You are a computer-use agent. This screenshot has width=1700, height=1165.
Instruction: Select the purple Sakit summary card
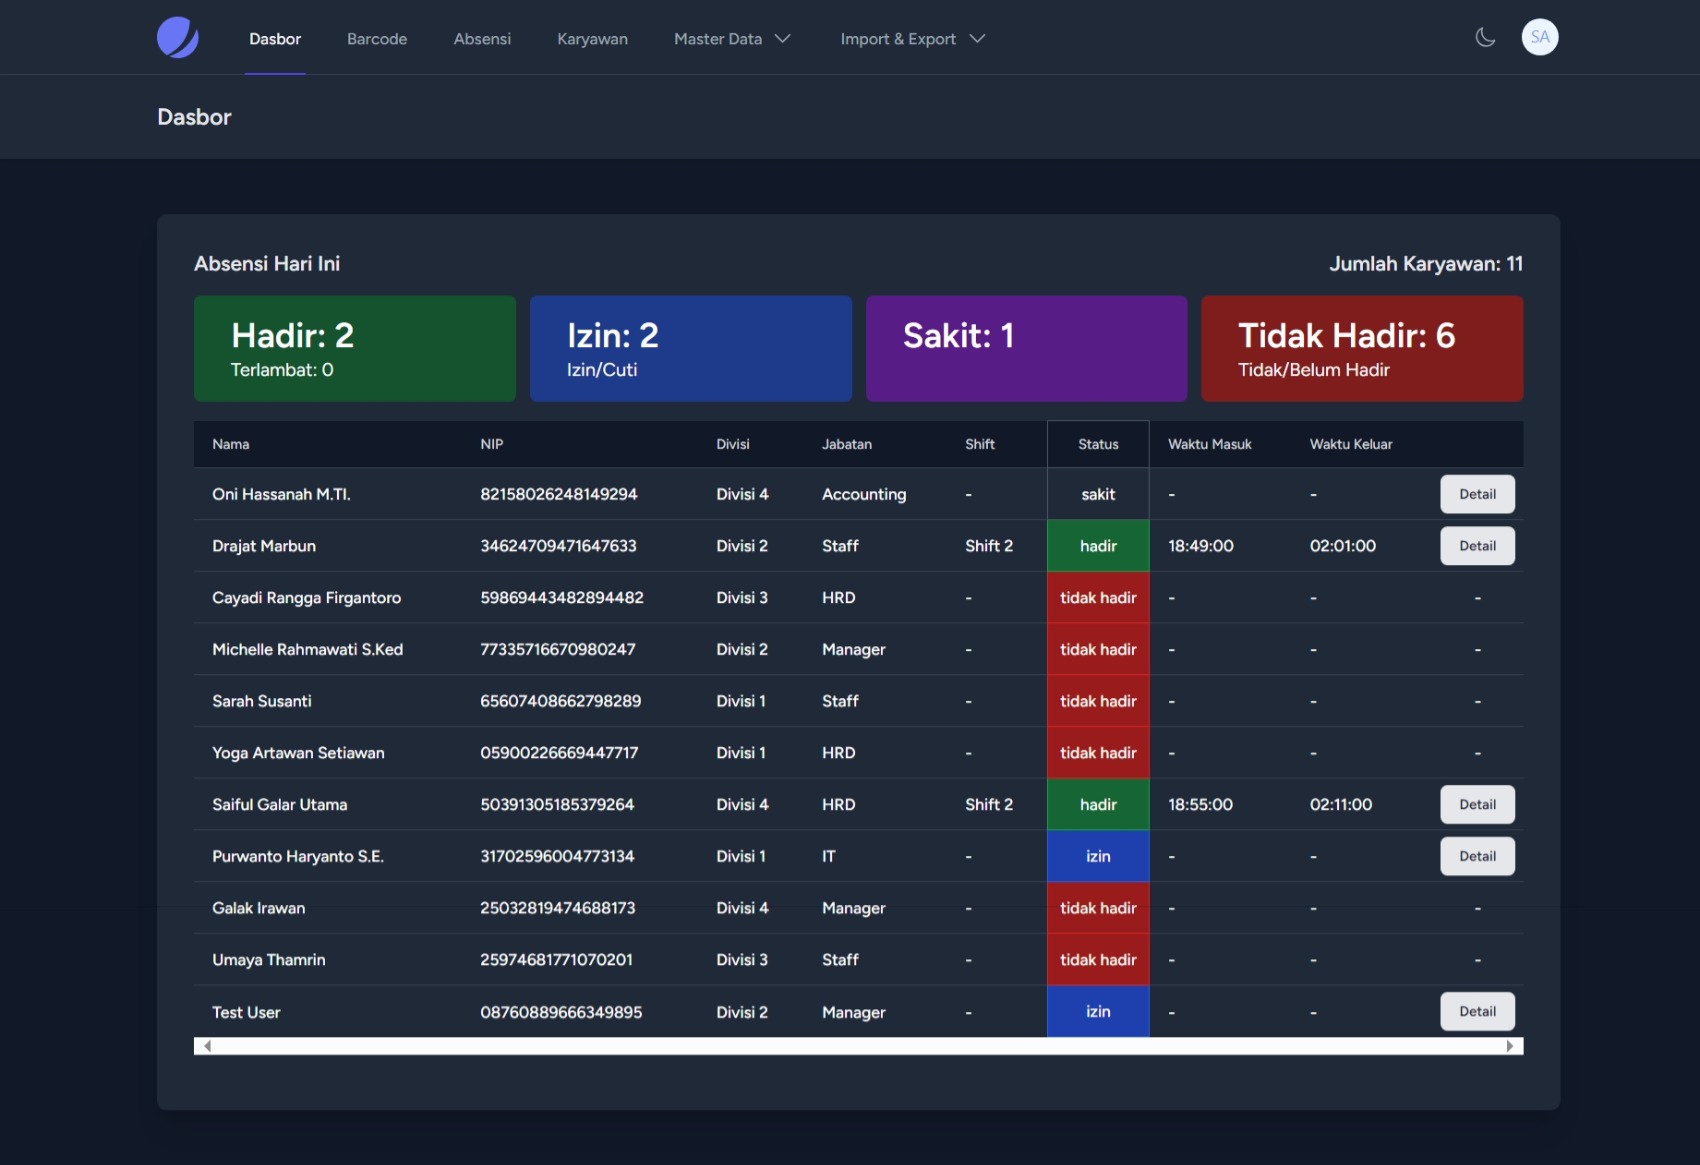point(1026,349)
